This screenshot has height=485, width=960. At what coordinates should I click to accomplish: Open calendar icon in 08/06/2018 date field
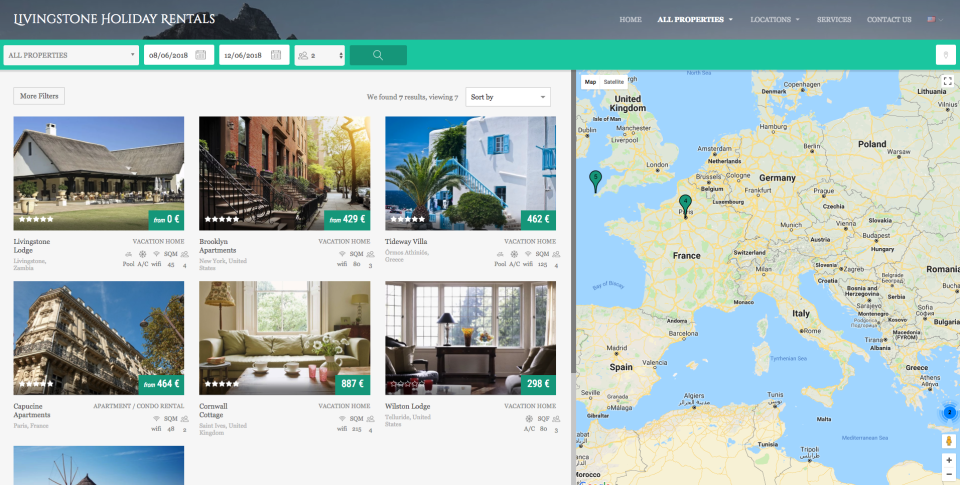[200, 55]
